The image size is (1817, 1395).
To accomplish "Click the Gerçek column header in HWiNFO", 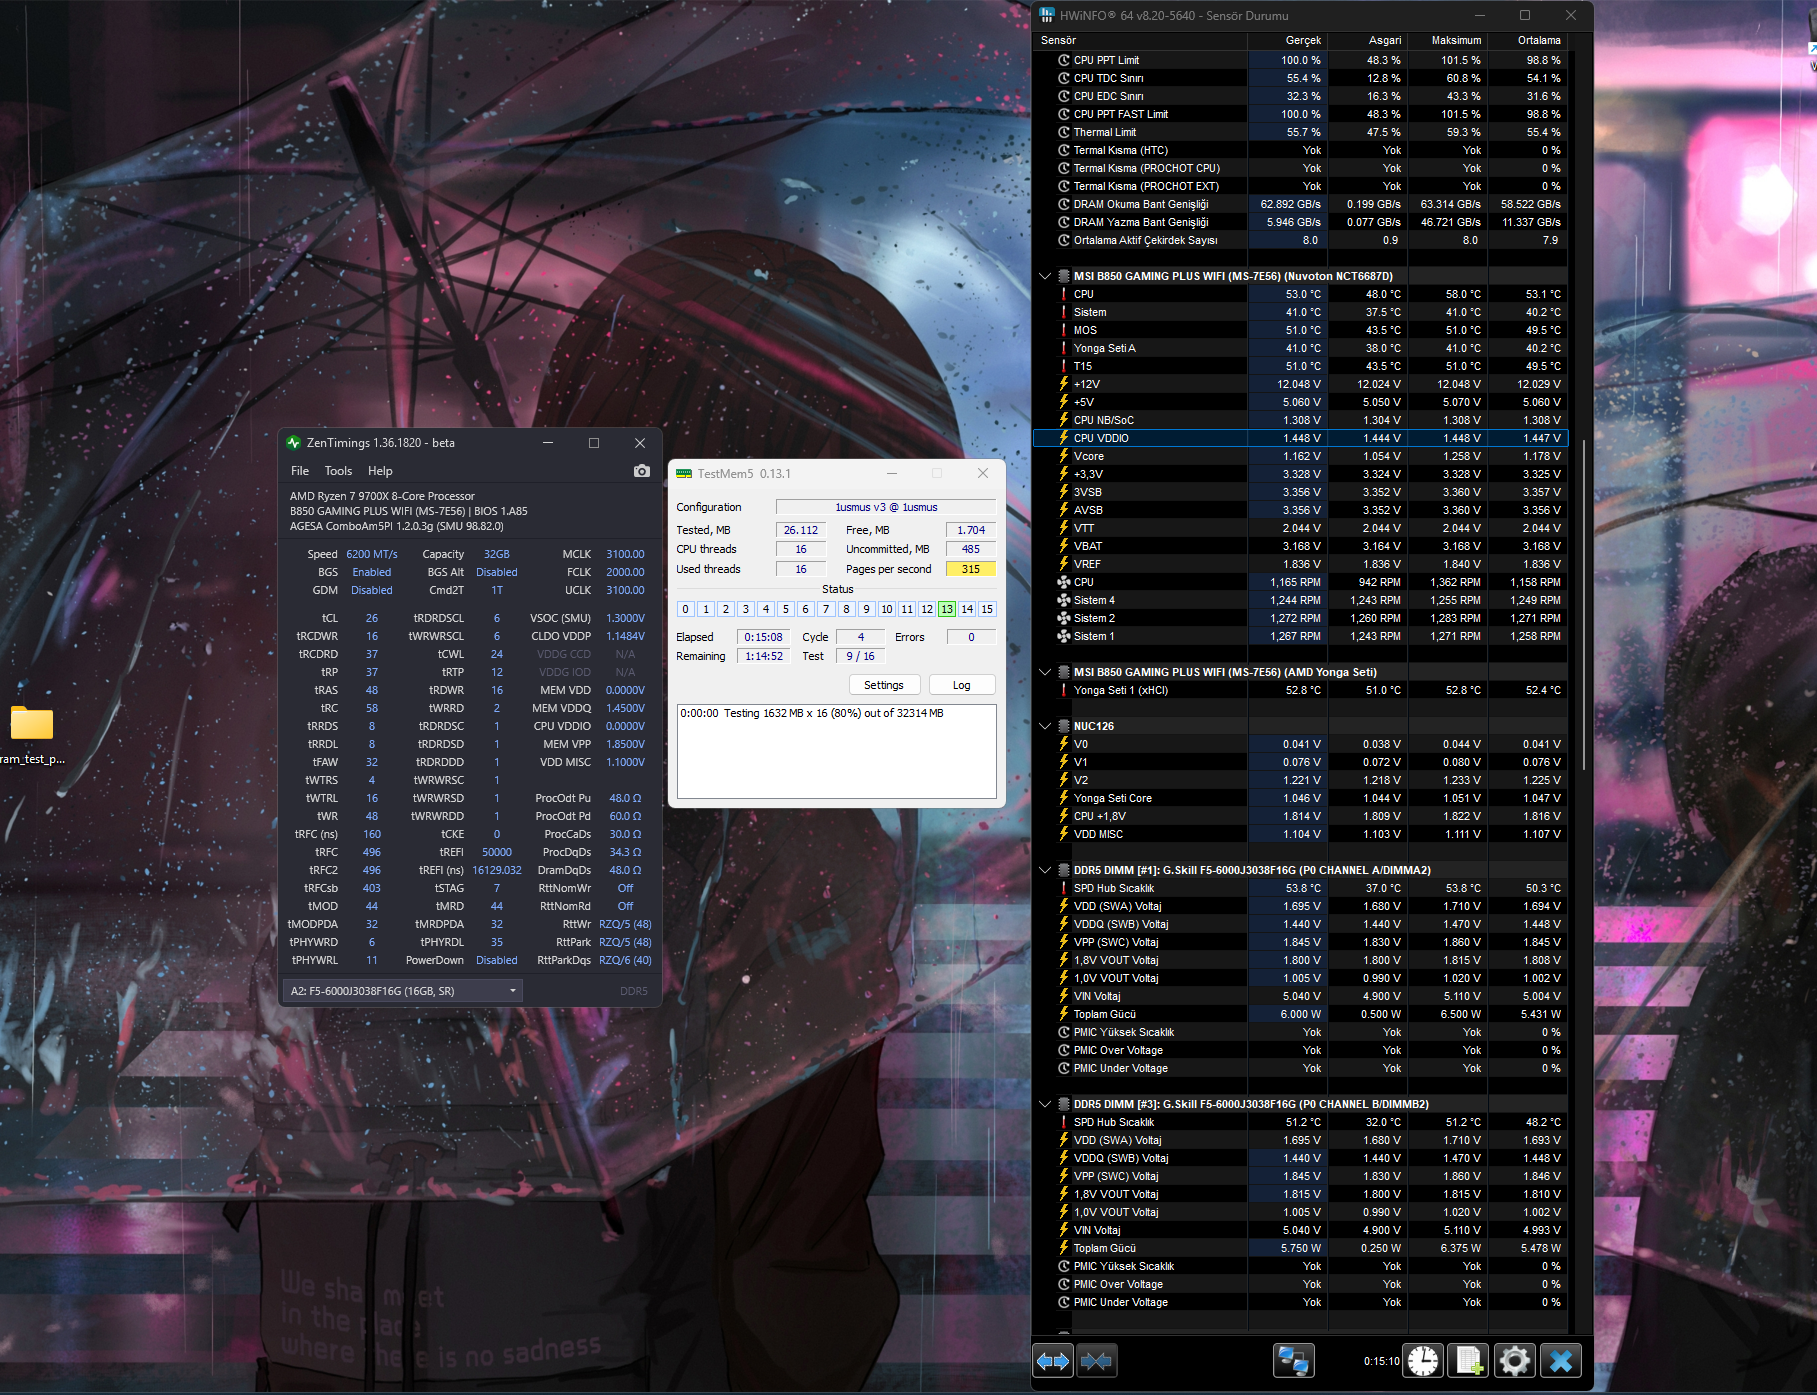I will point(1287,40).
